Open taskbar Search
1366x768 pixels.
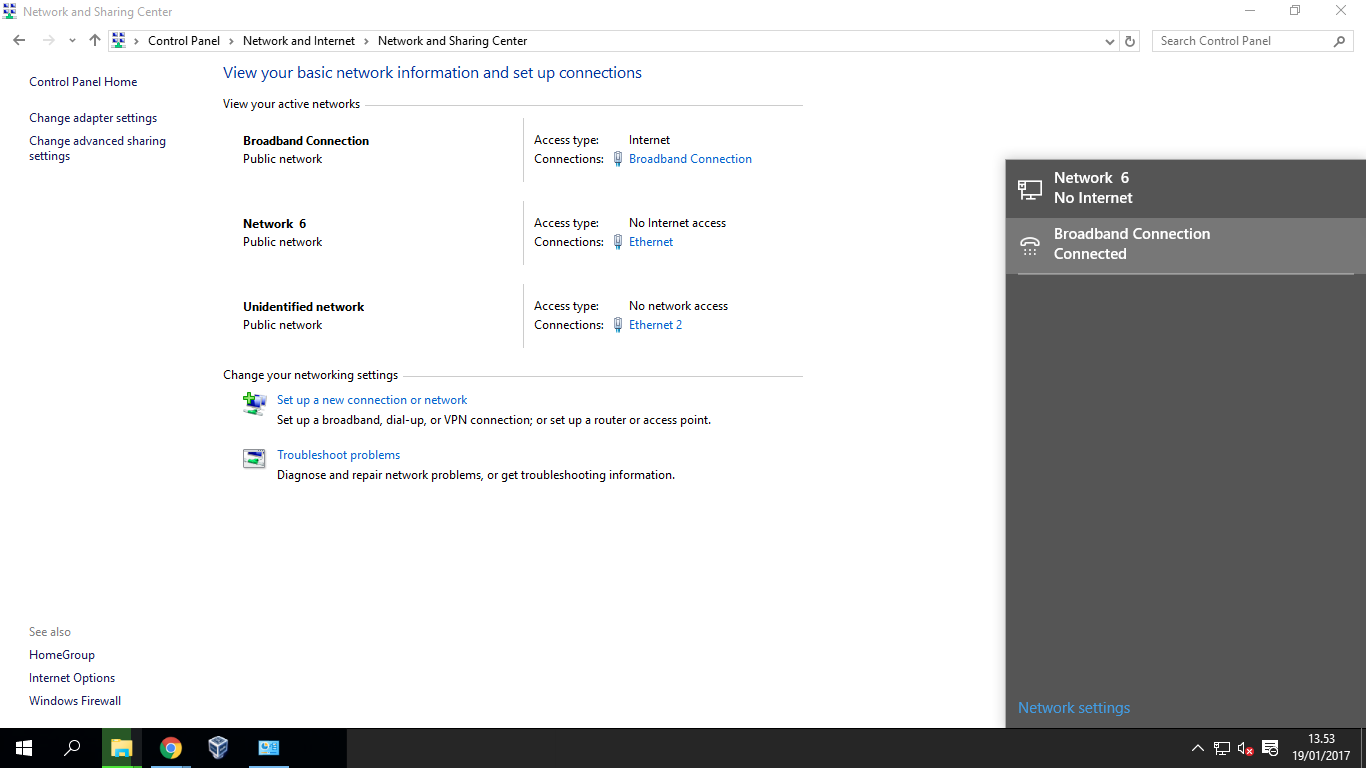(x=72, y=748)
